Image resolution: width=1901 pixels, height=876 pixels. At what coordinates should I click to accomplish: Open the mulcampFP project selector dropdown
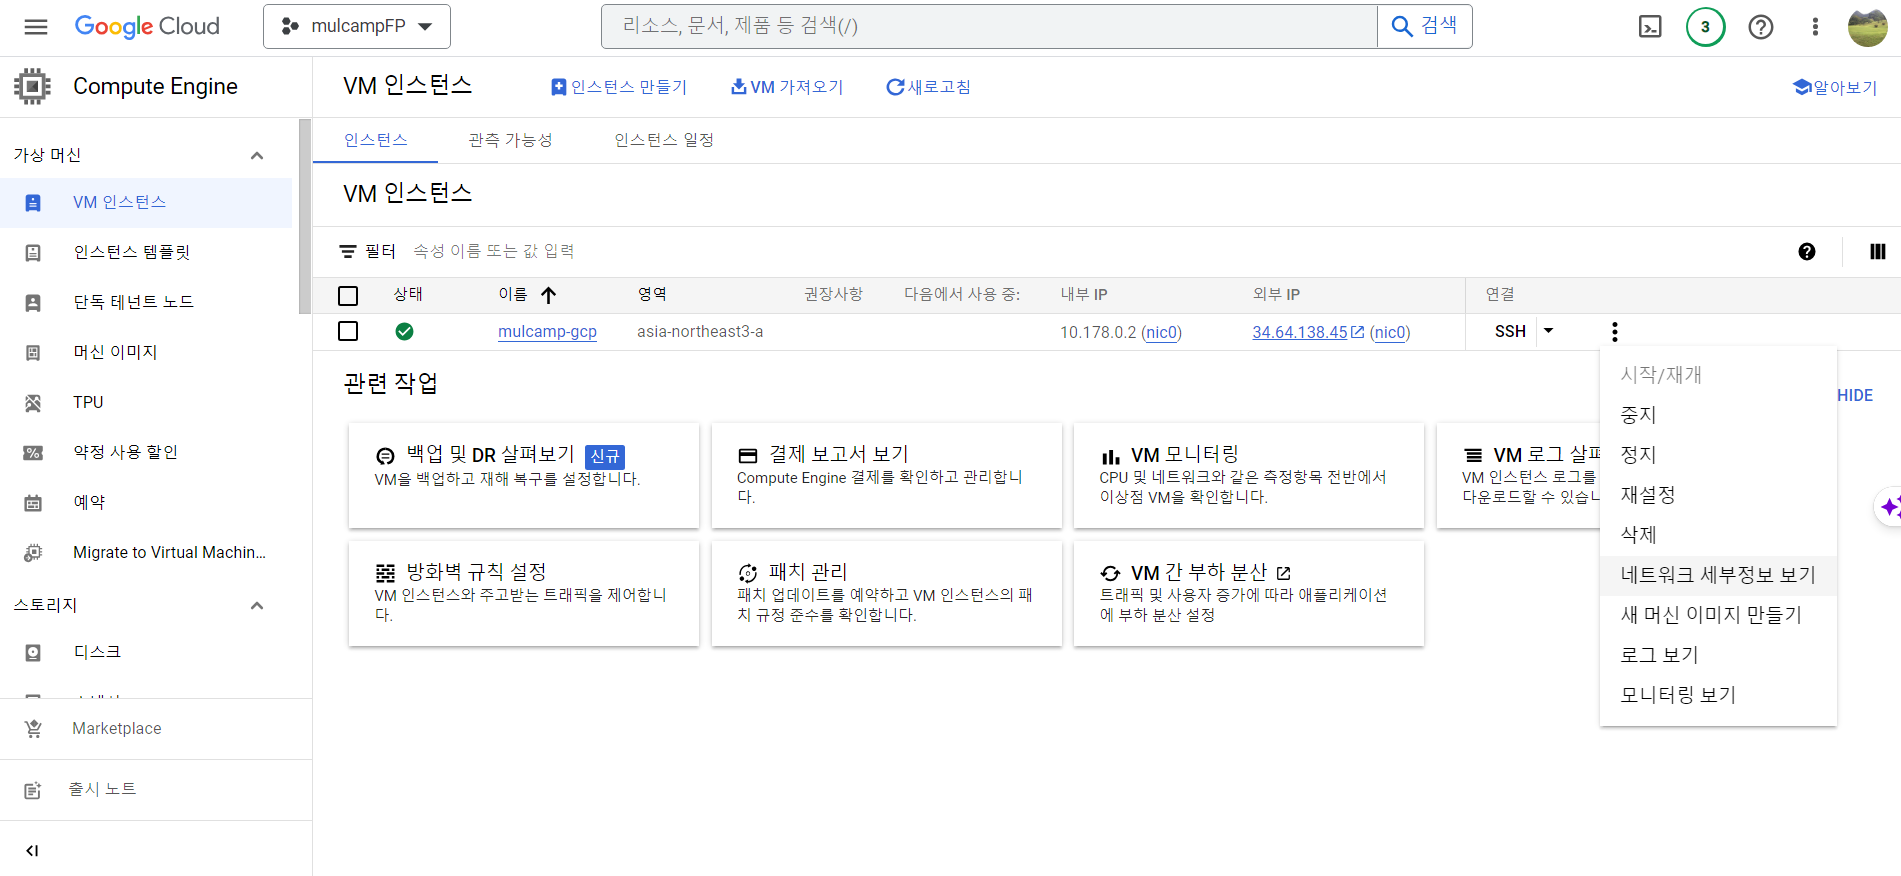pyautogui.click(x=357, y=27)
